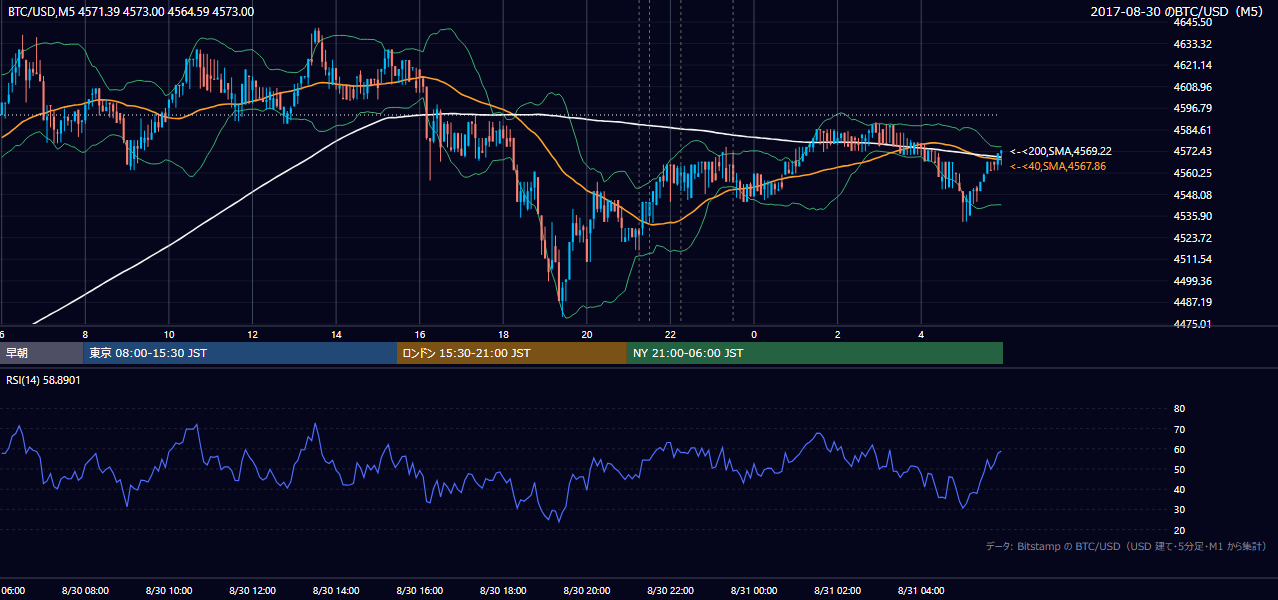Select the NY 21:00-06:00 JST session bar
The height and width of the screenshot is (600, 1278).
[x=815, y=353]
